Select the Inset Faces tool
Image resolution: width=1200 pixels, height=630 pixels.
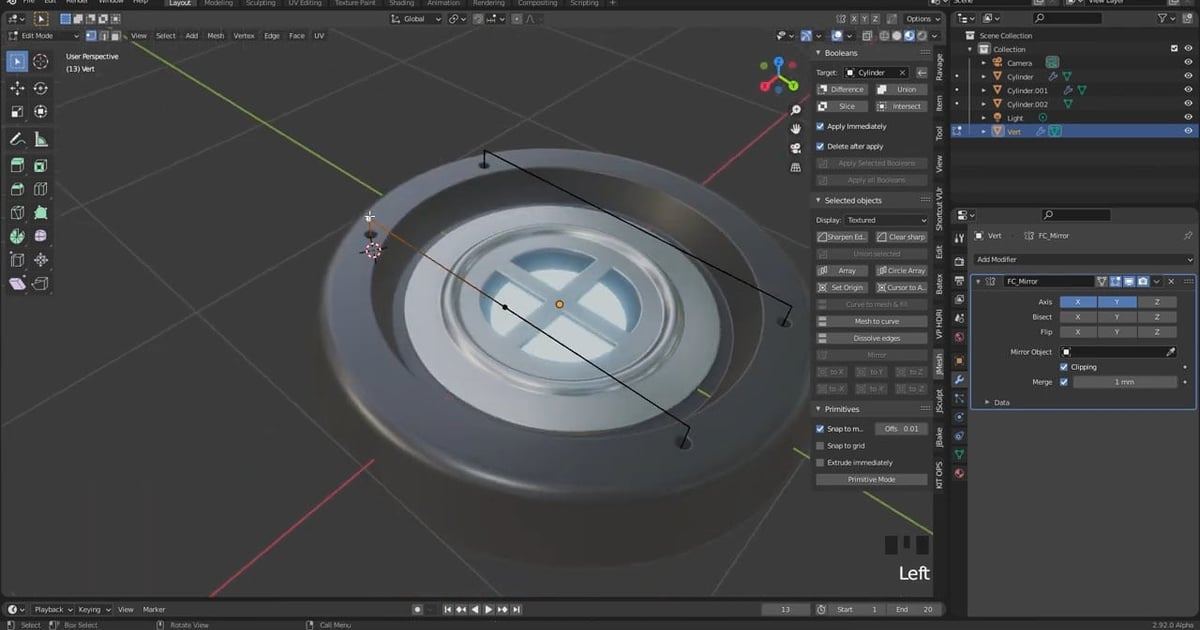(41, 165)
